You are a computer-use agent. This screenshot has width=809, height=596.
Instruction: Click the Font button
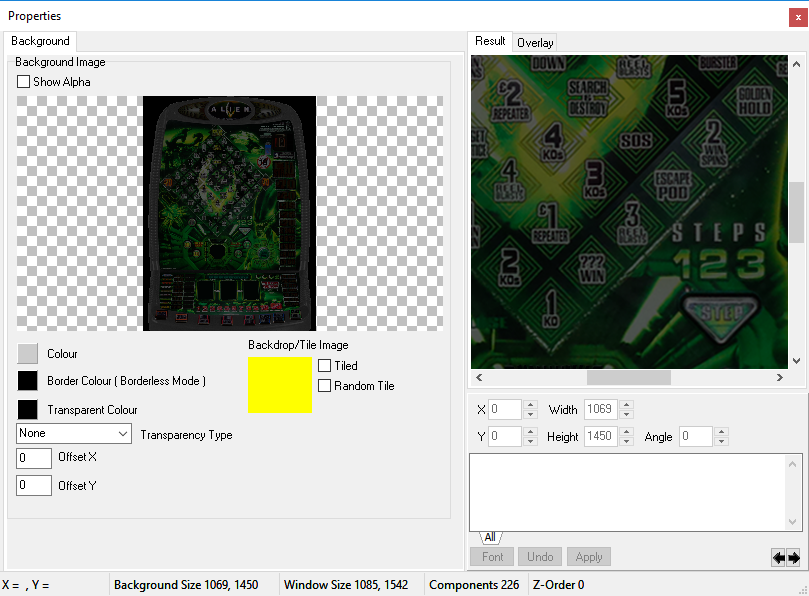click(x=492, y=557)
